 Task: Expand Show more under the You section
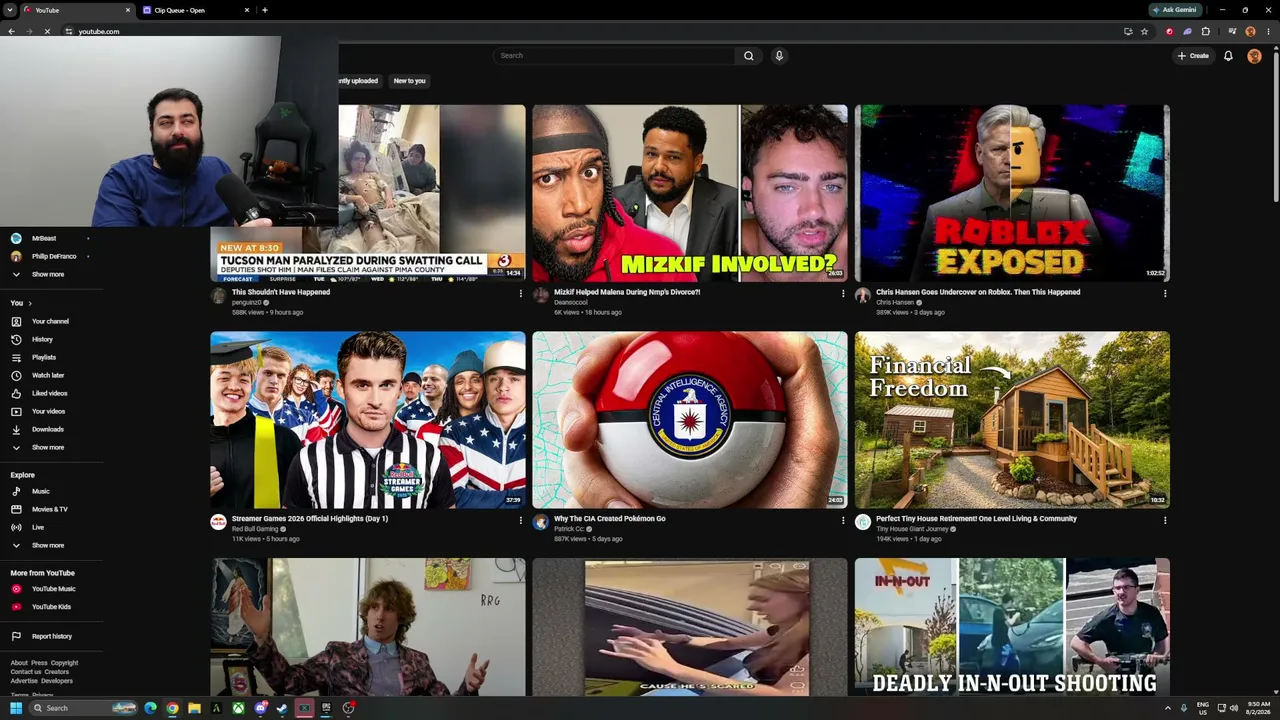51,447
